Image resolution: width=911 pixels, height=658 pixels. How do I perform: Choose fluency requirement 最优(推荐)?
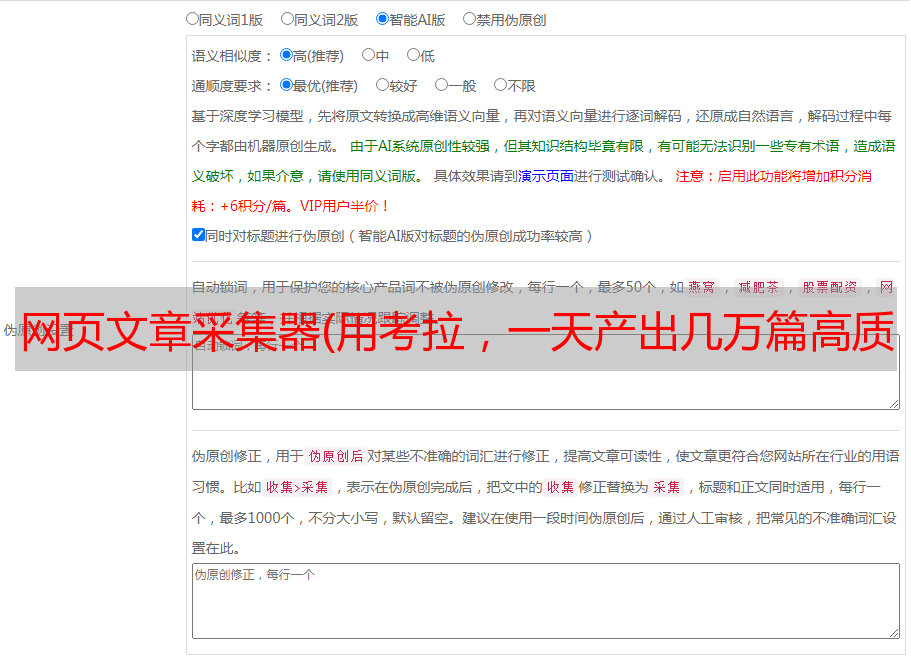coord(286,85)
